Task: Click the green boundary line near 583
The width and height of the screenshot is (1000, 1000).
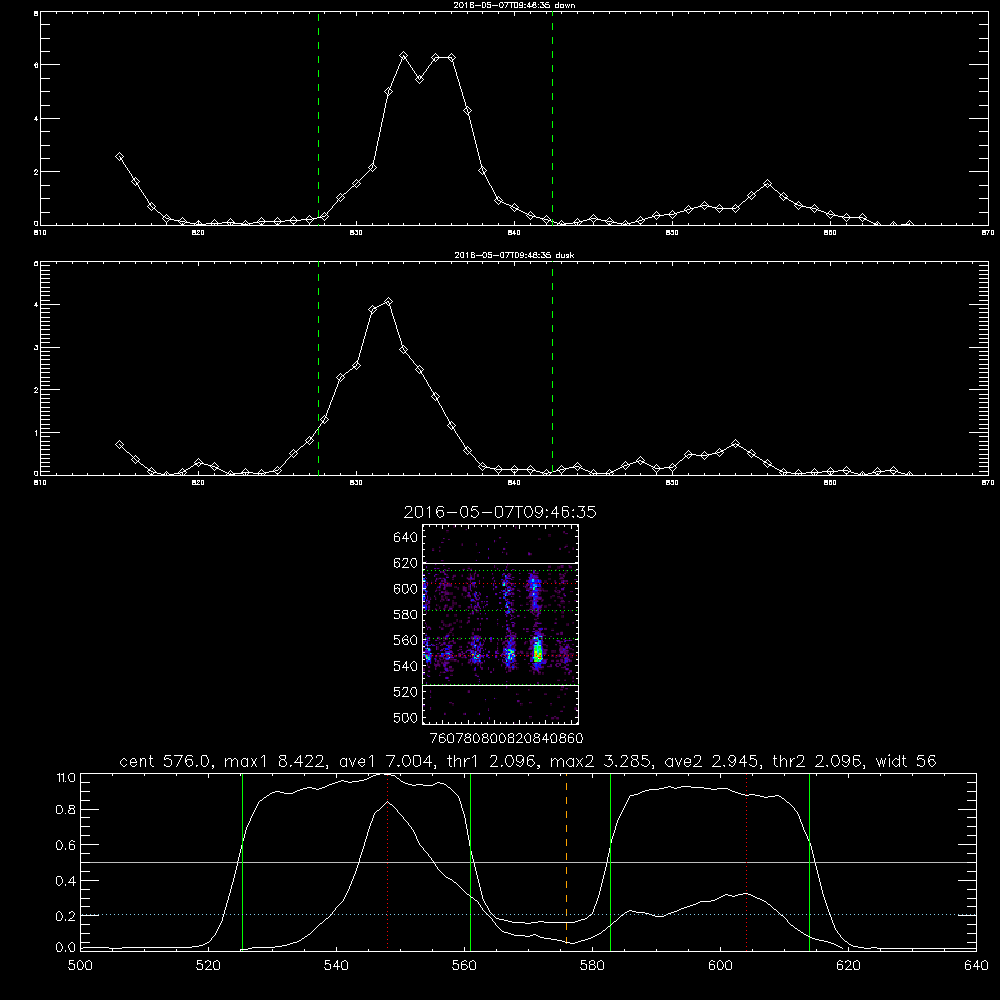Action: 610,861
